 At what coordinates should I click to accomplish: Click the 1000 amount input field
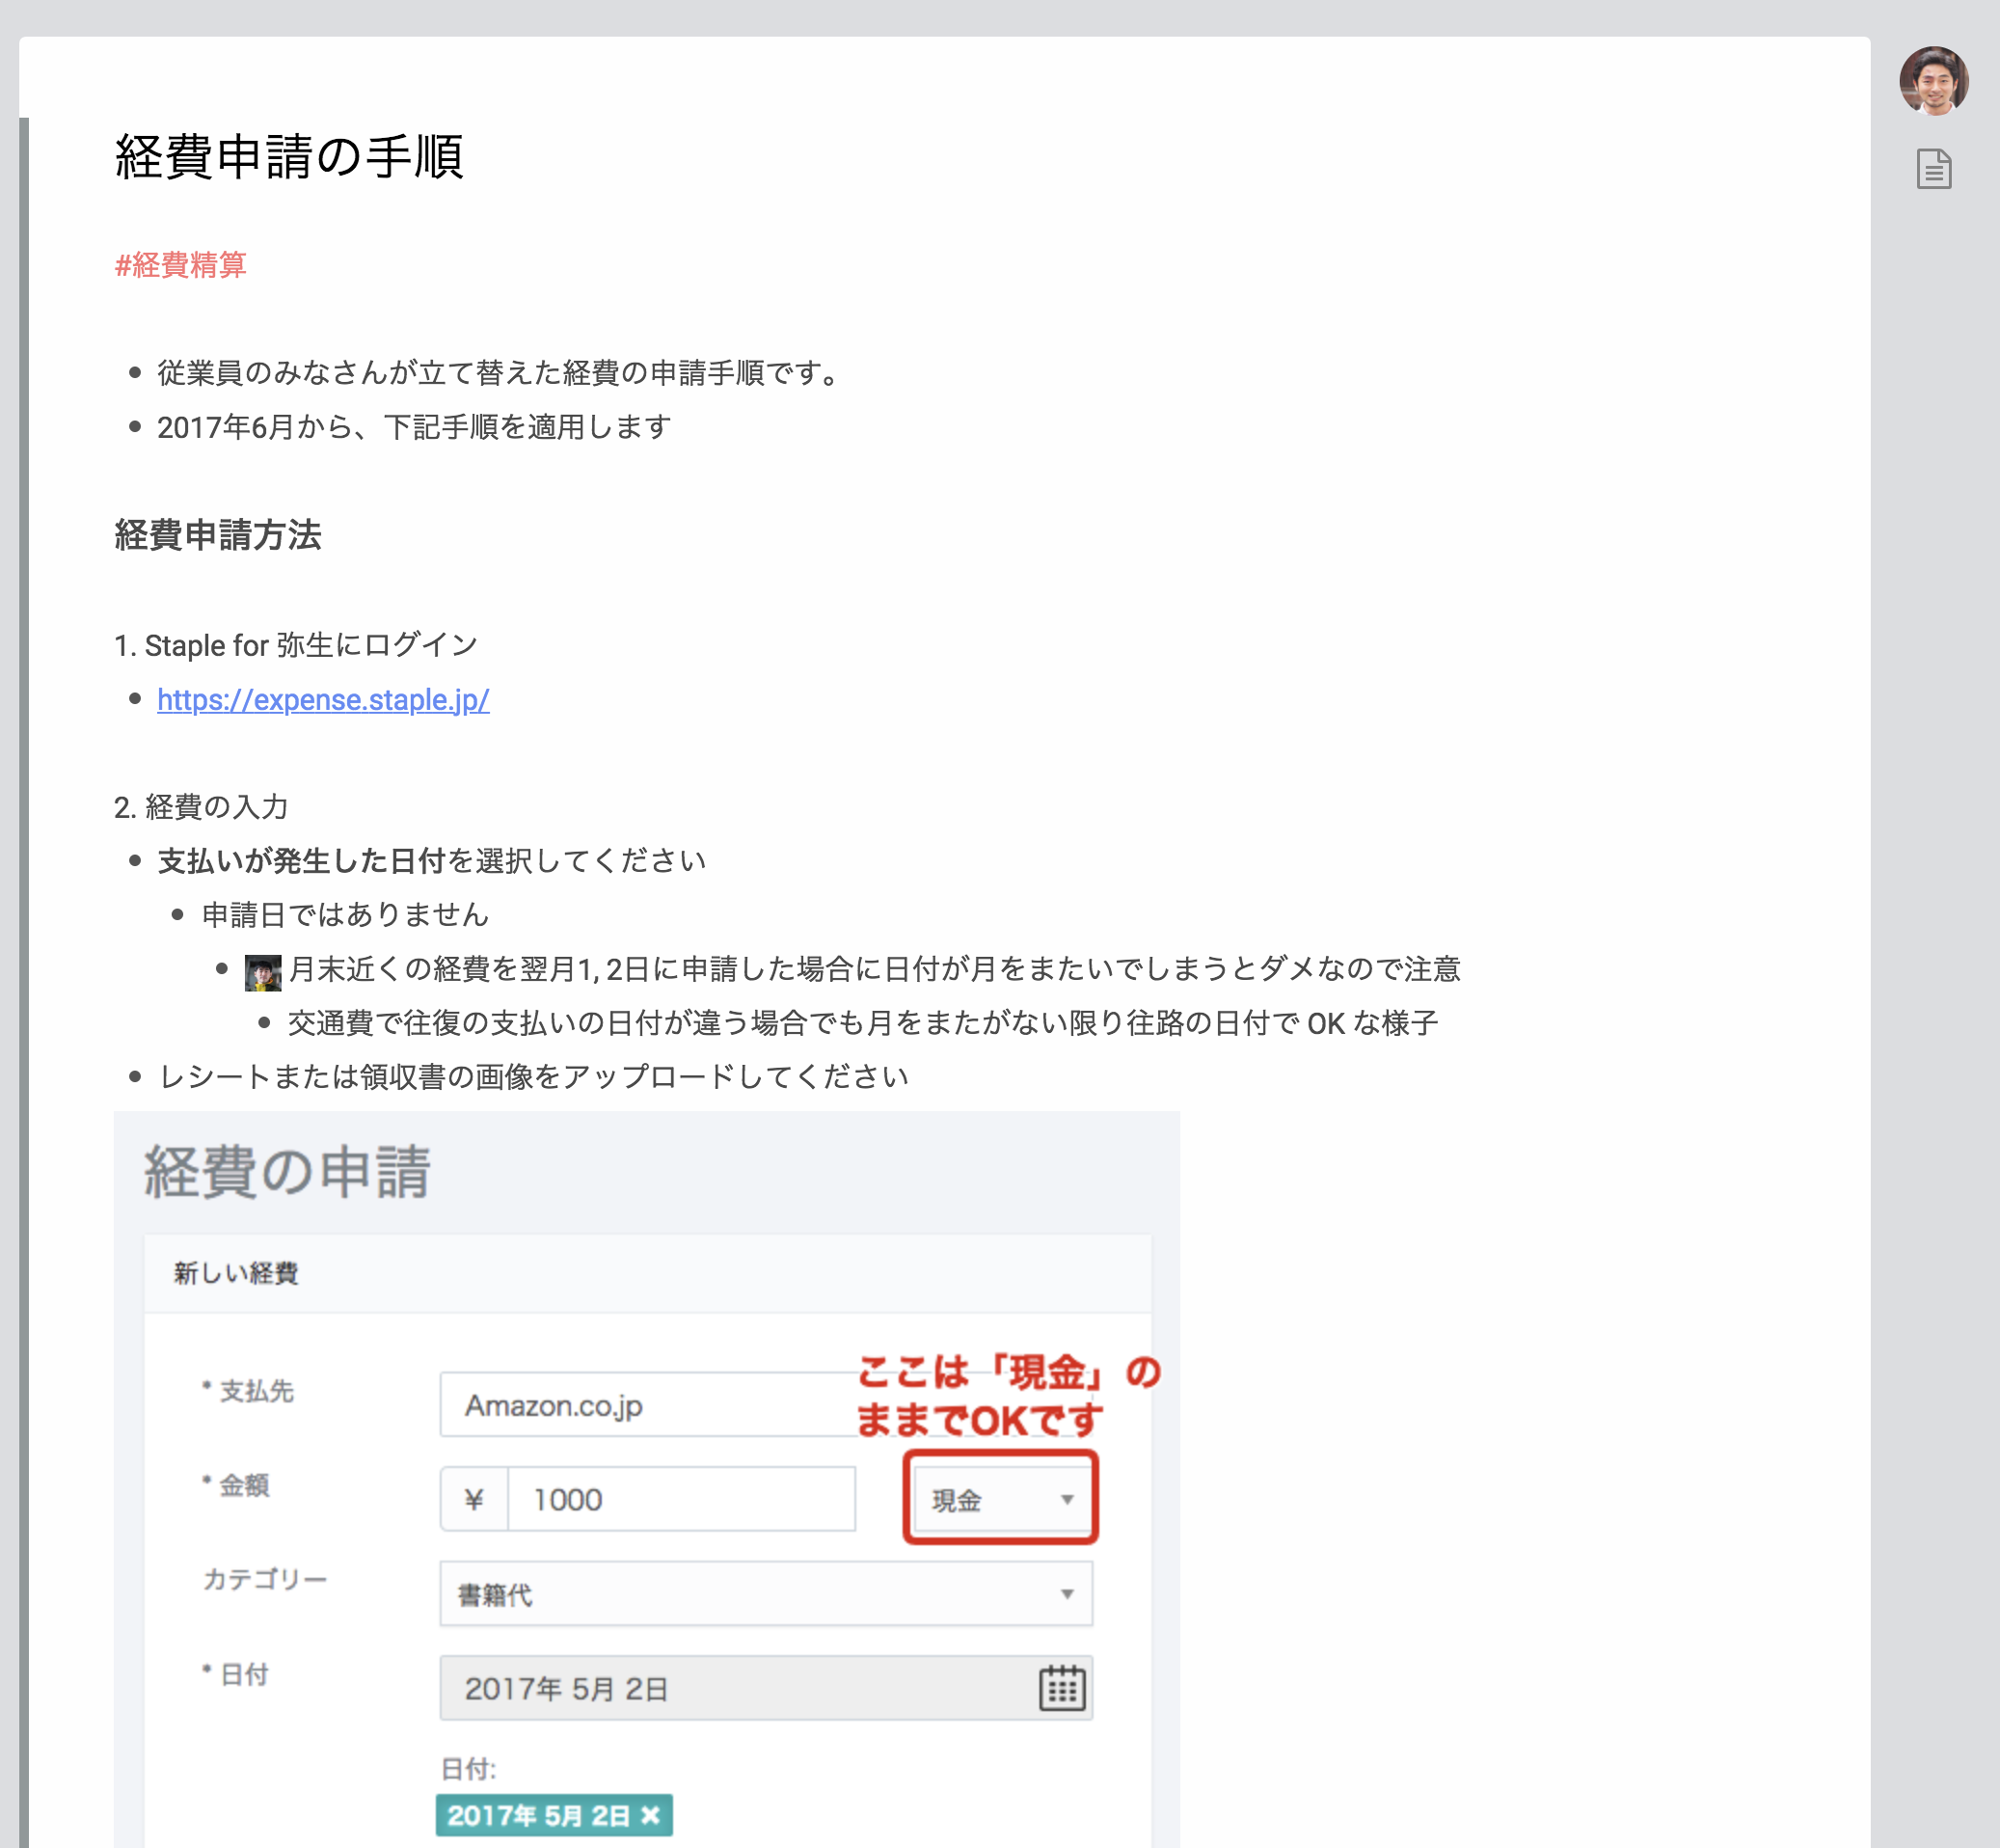[x=682, y=1499]
